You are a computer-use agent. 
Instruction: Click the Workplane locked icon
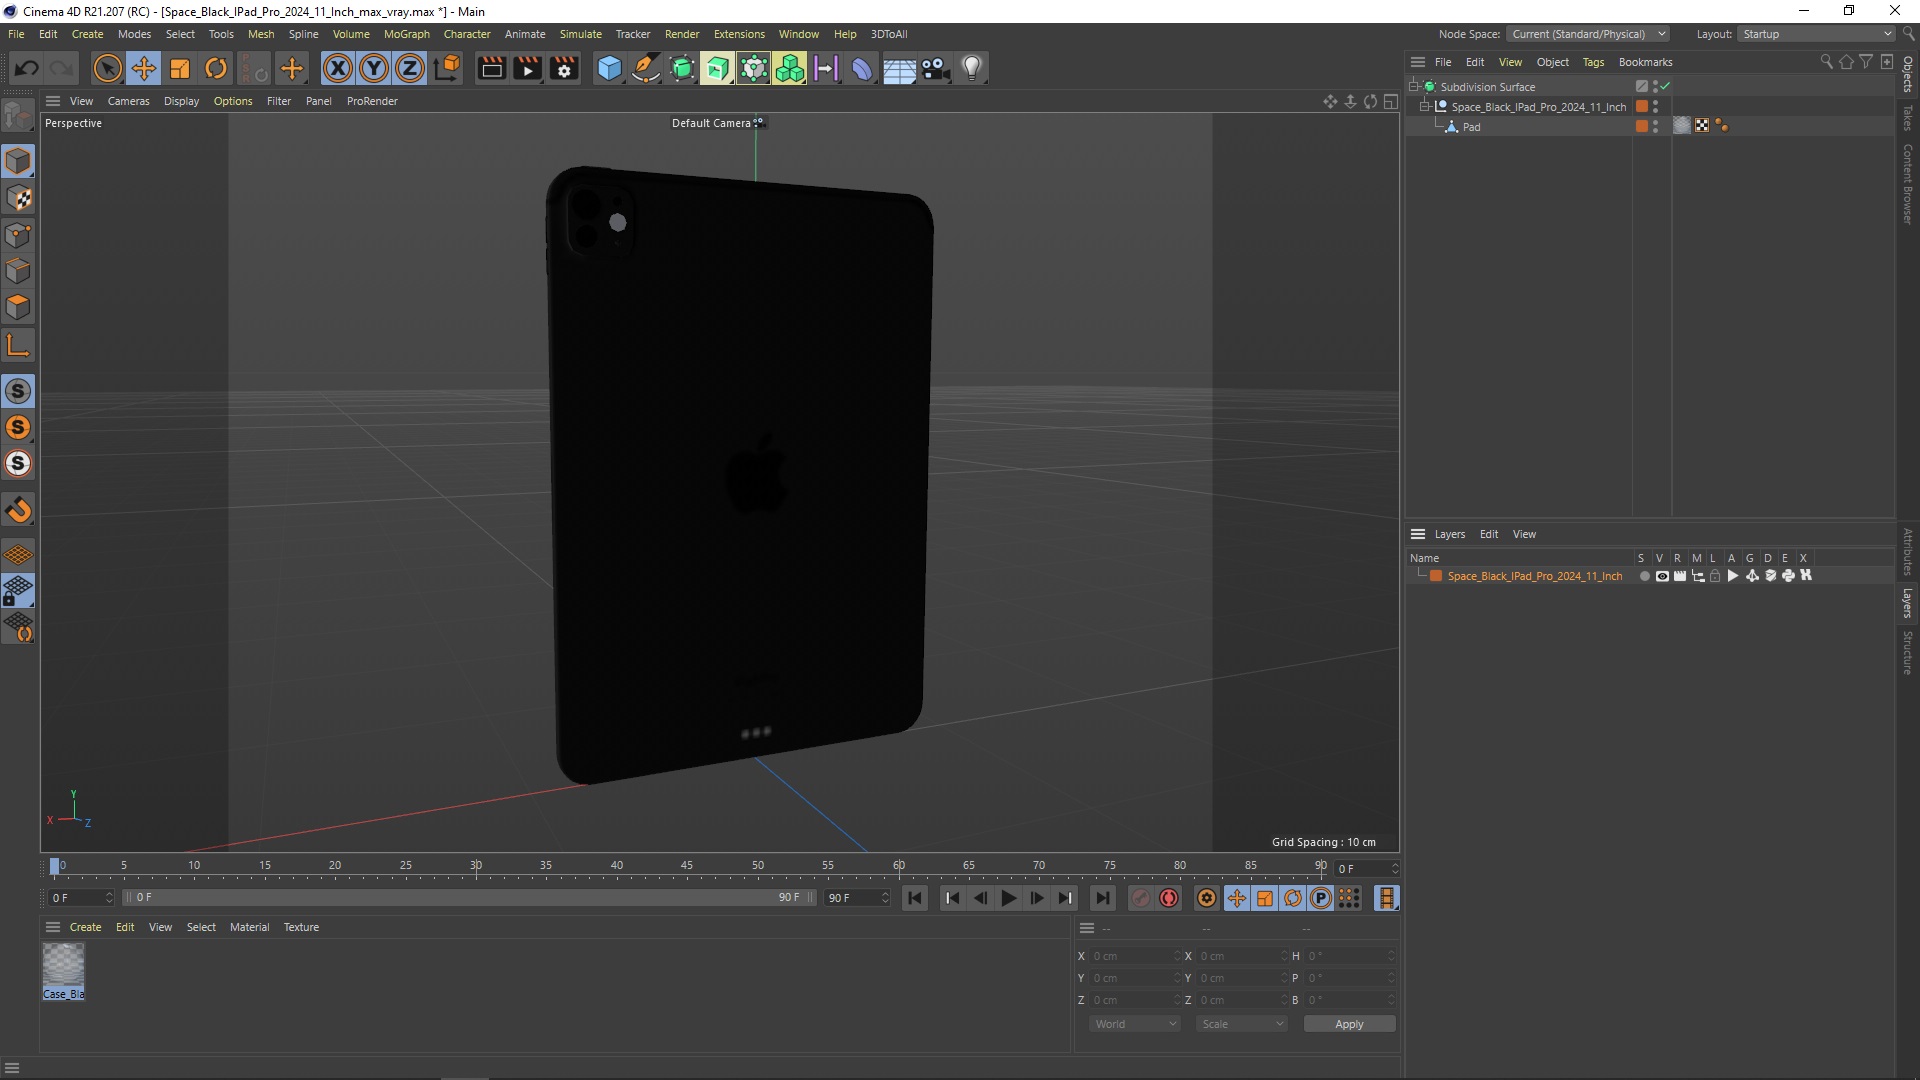[18, 590]
